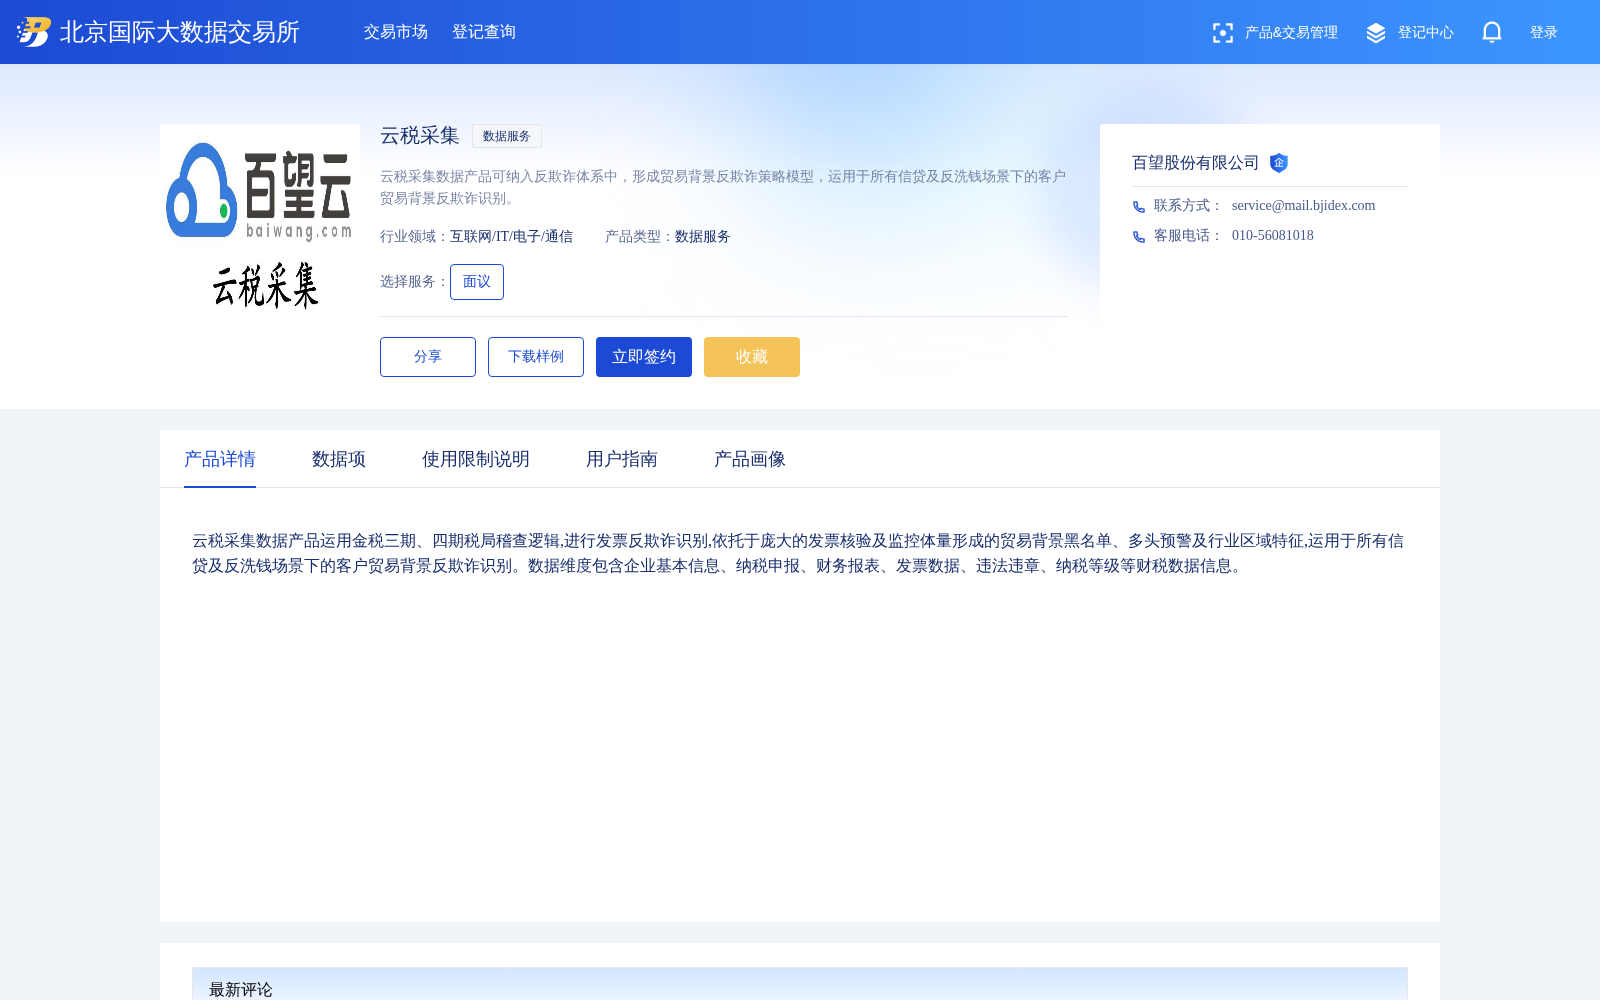Click the 互联网/IT/电子/通信 industry value
Screen dimensions: 1600x1000
(511, 237)
